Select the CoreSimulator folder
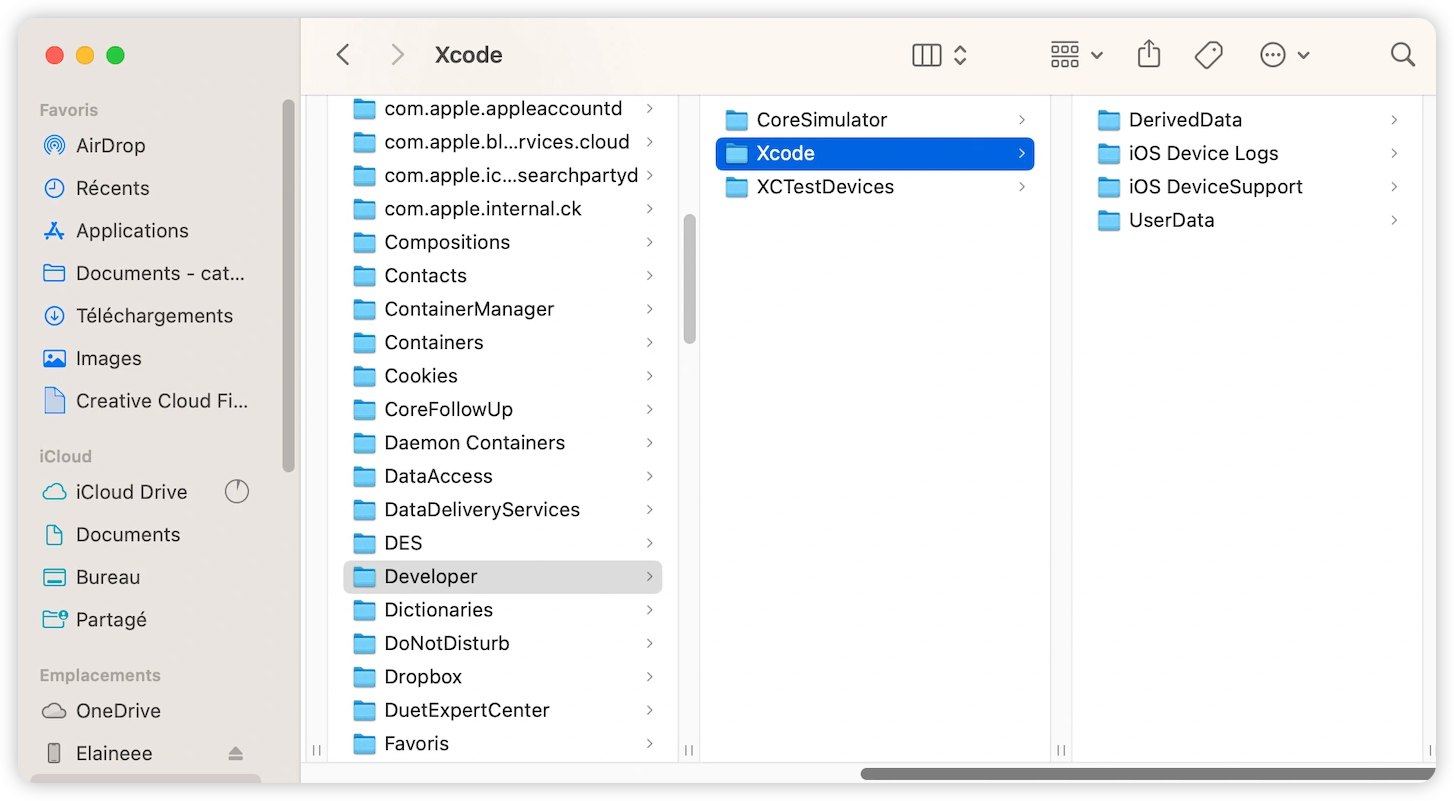Screen dimensions: 1454x801 (875, 120)
